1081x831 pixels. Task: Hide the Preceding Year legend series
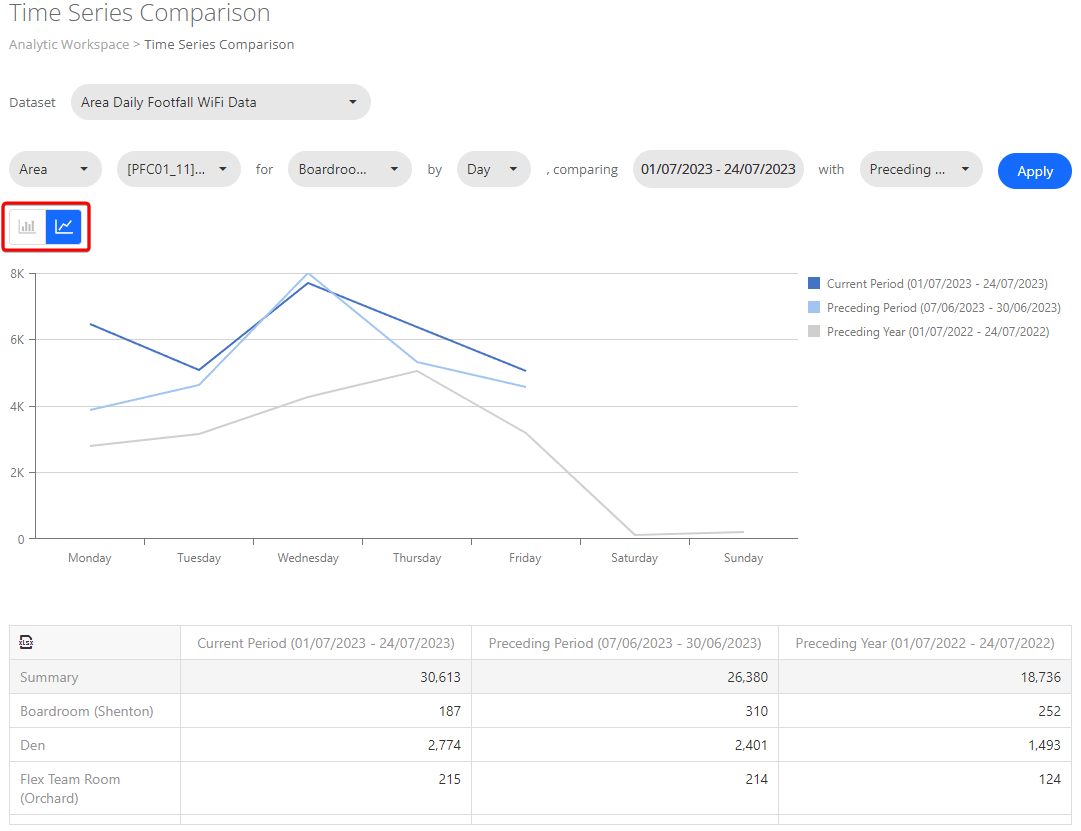(937, 332)
